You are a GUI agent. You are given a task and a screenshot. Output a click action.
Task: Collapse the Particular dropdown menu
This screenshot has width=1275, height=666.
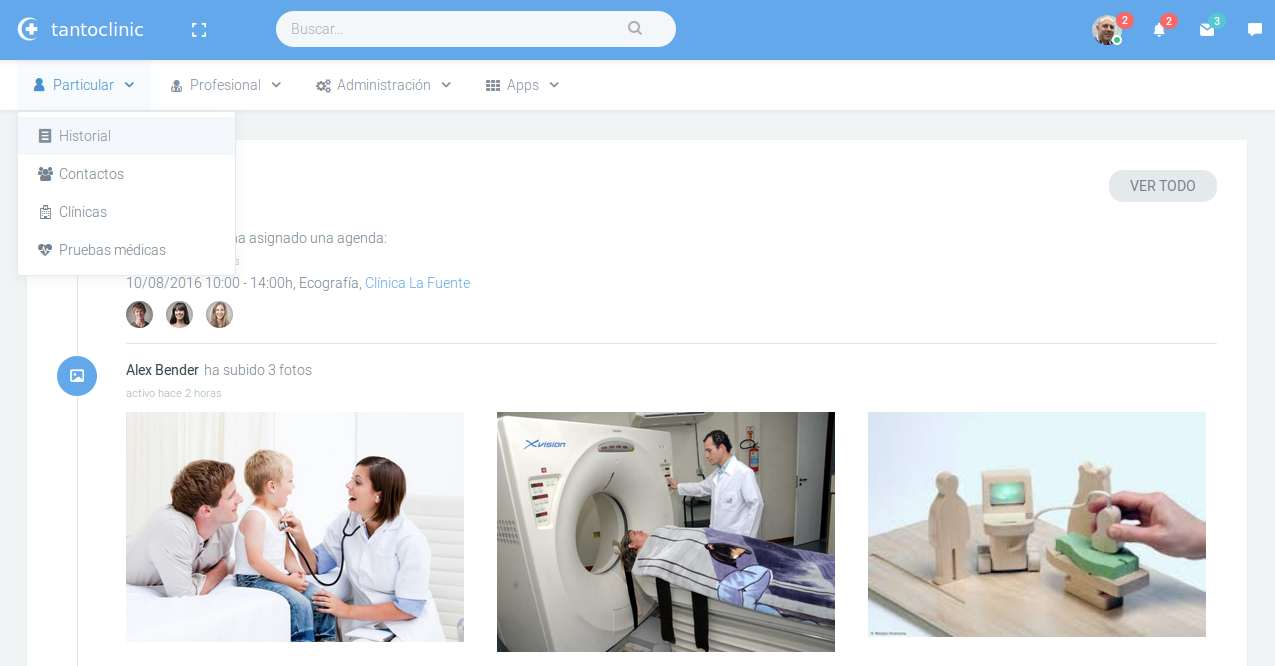(x=84, y=85)
